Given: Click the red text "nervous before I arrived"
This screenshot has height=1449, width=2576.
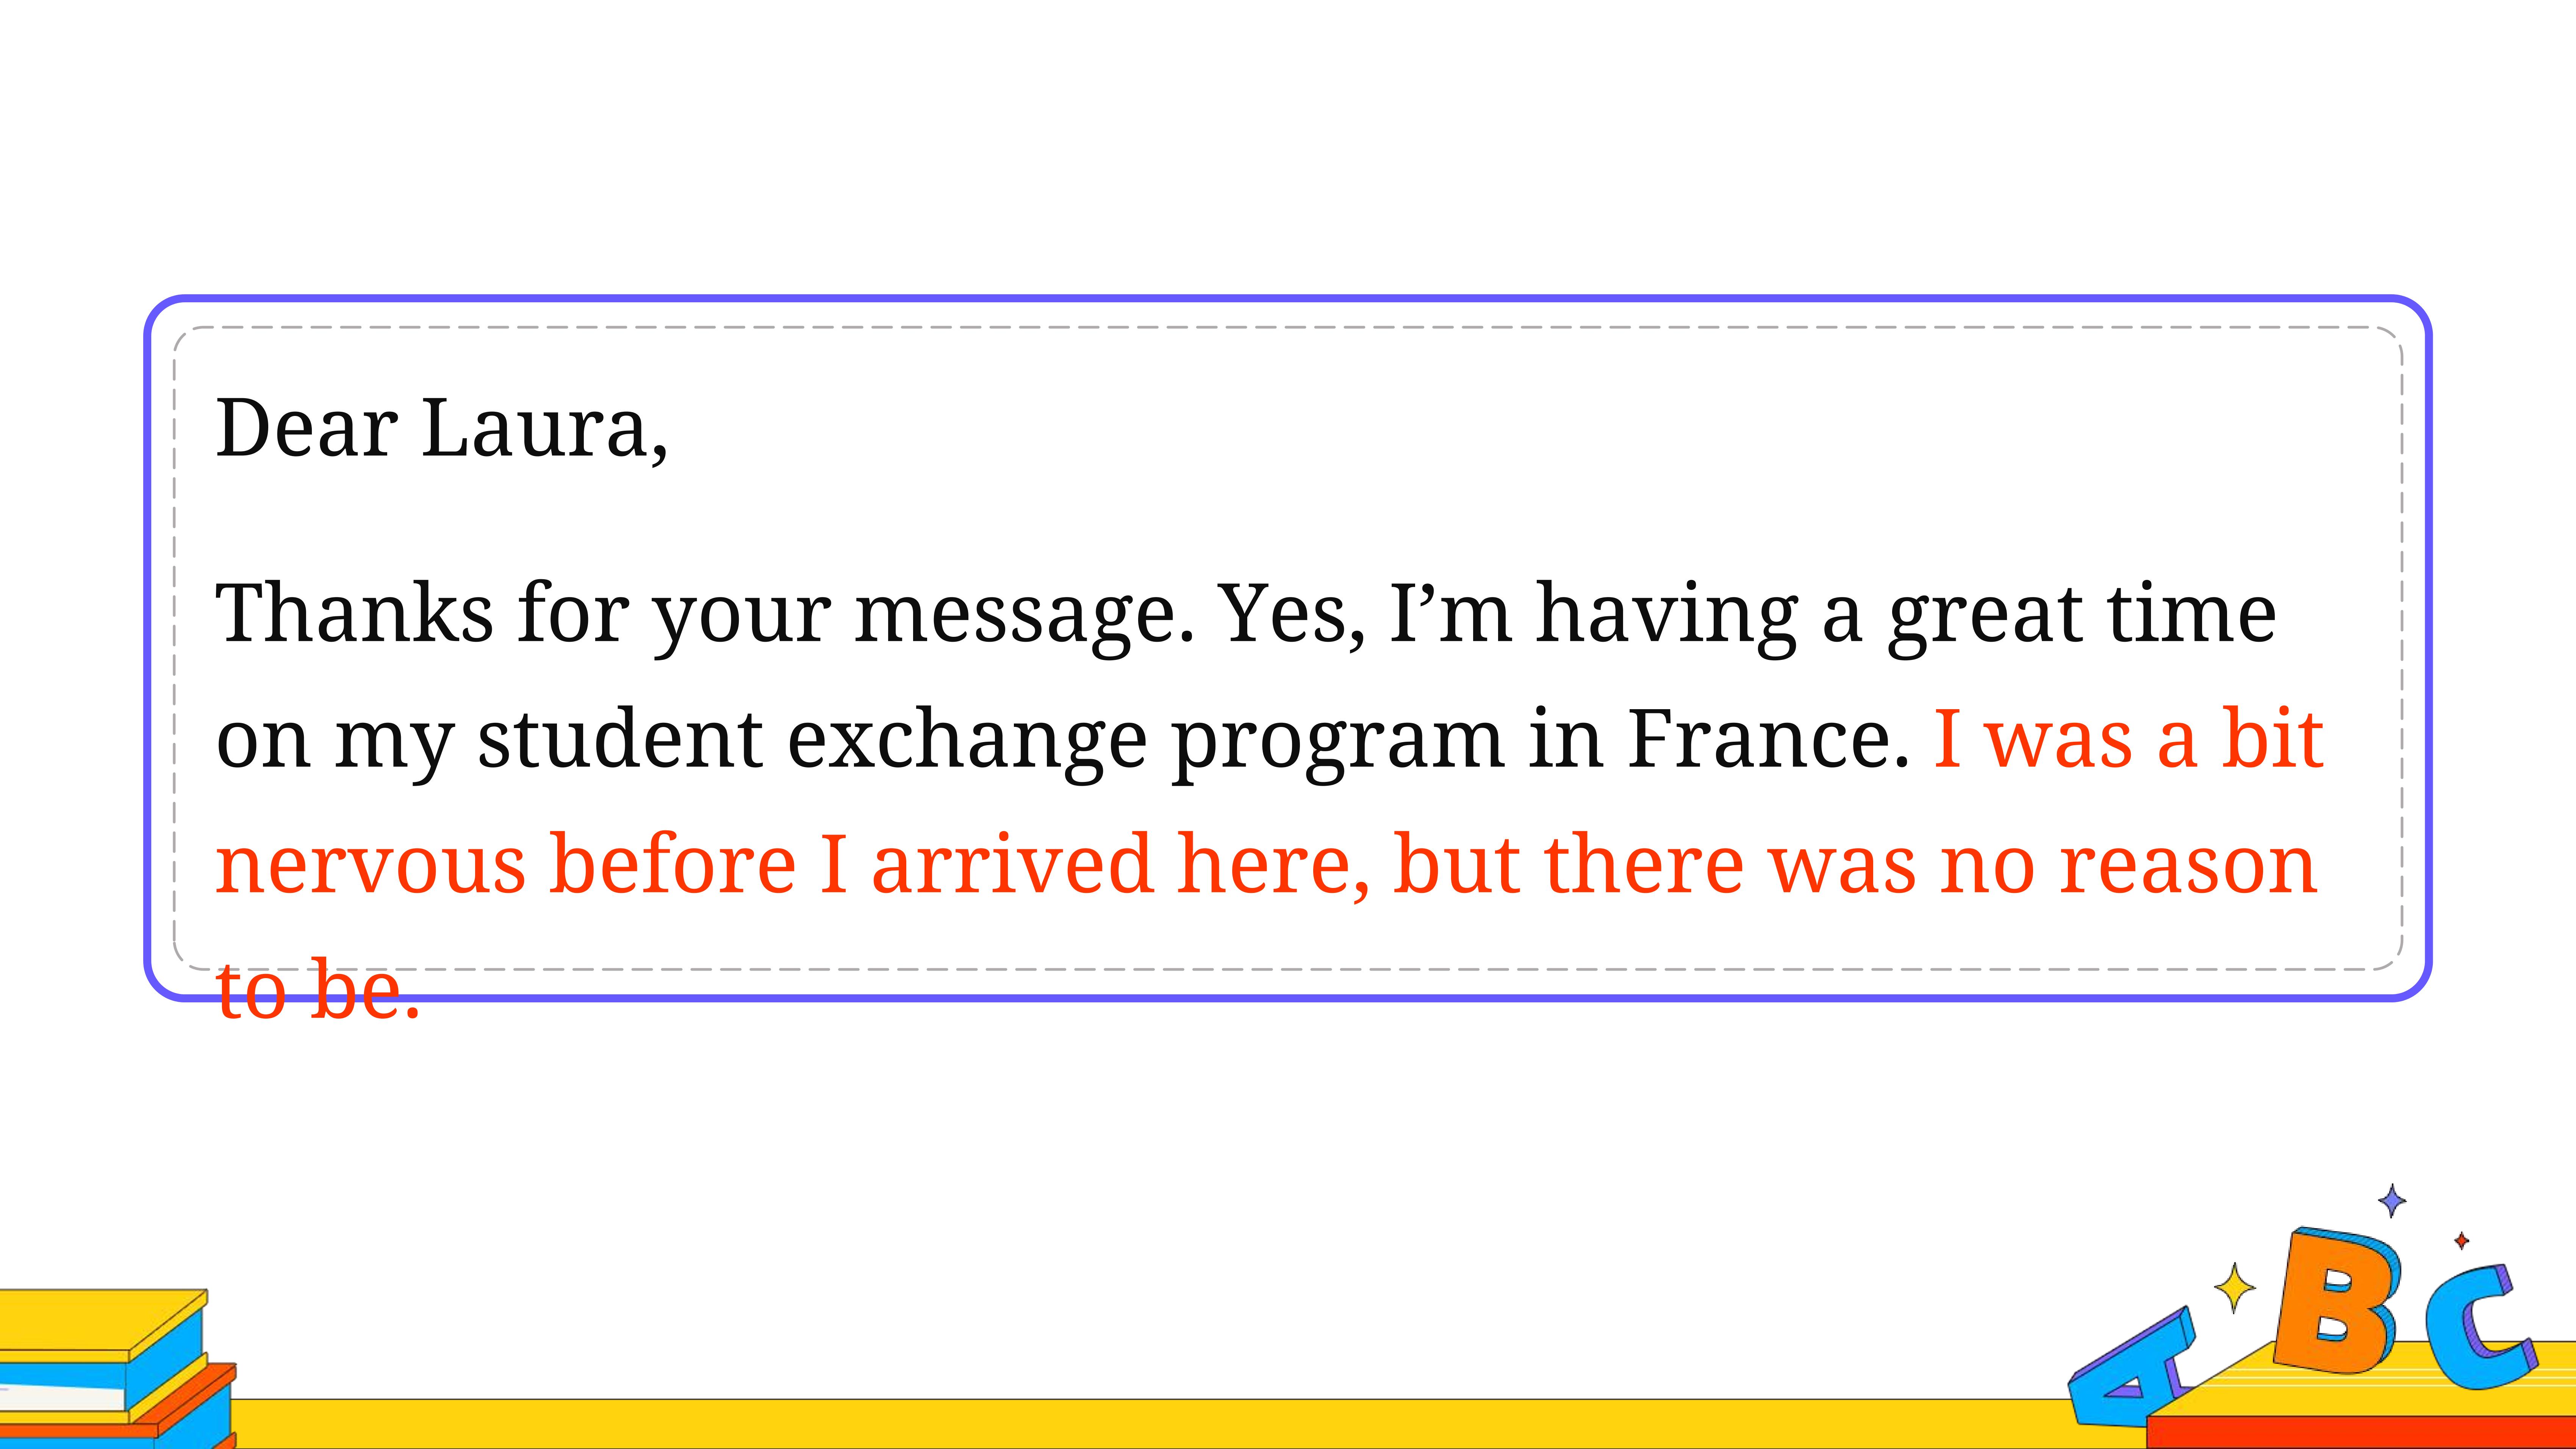Looking at the screenshot, I should click(x=683, y=864).
